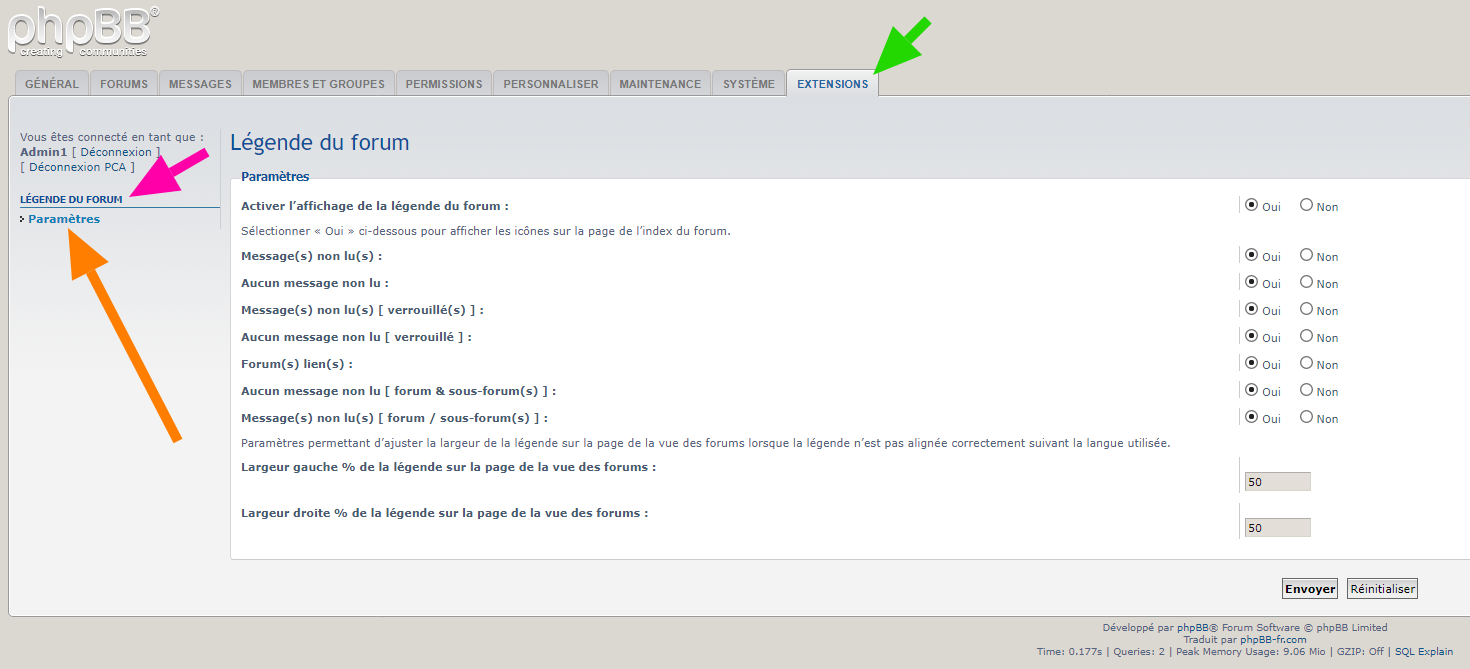1470x669 pixels.
Task: Open Paramètres in the sidebar
Action: click(x=64, y=219)
